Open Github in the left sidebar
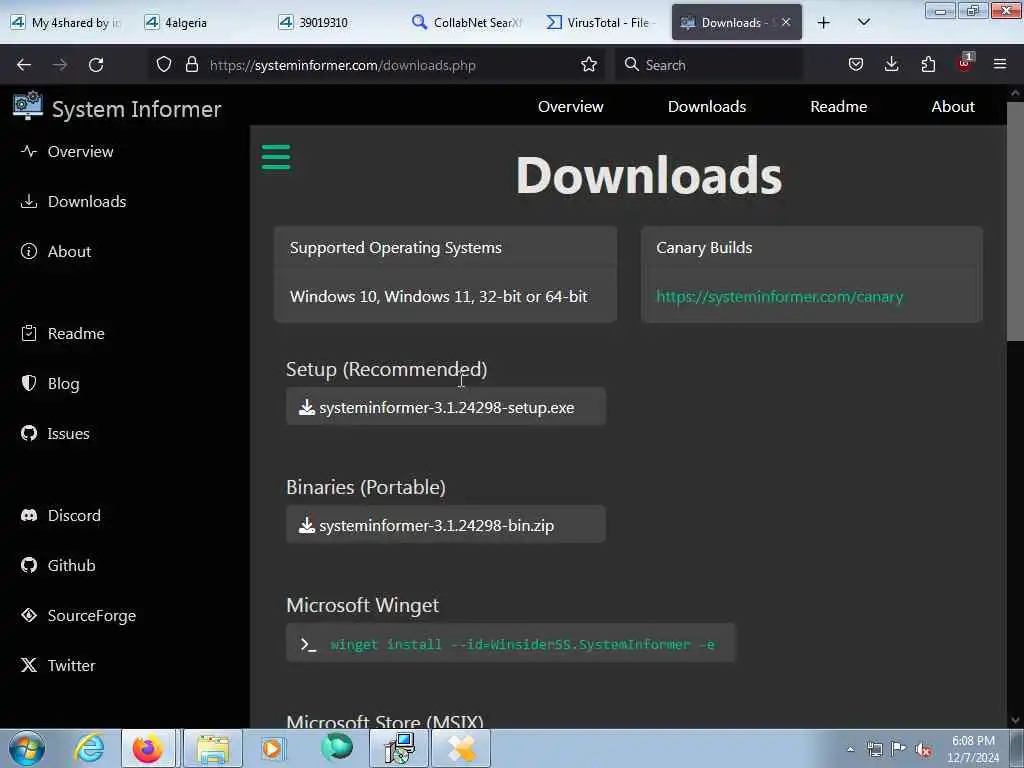 click(x=58, y=566)
